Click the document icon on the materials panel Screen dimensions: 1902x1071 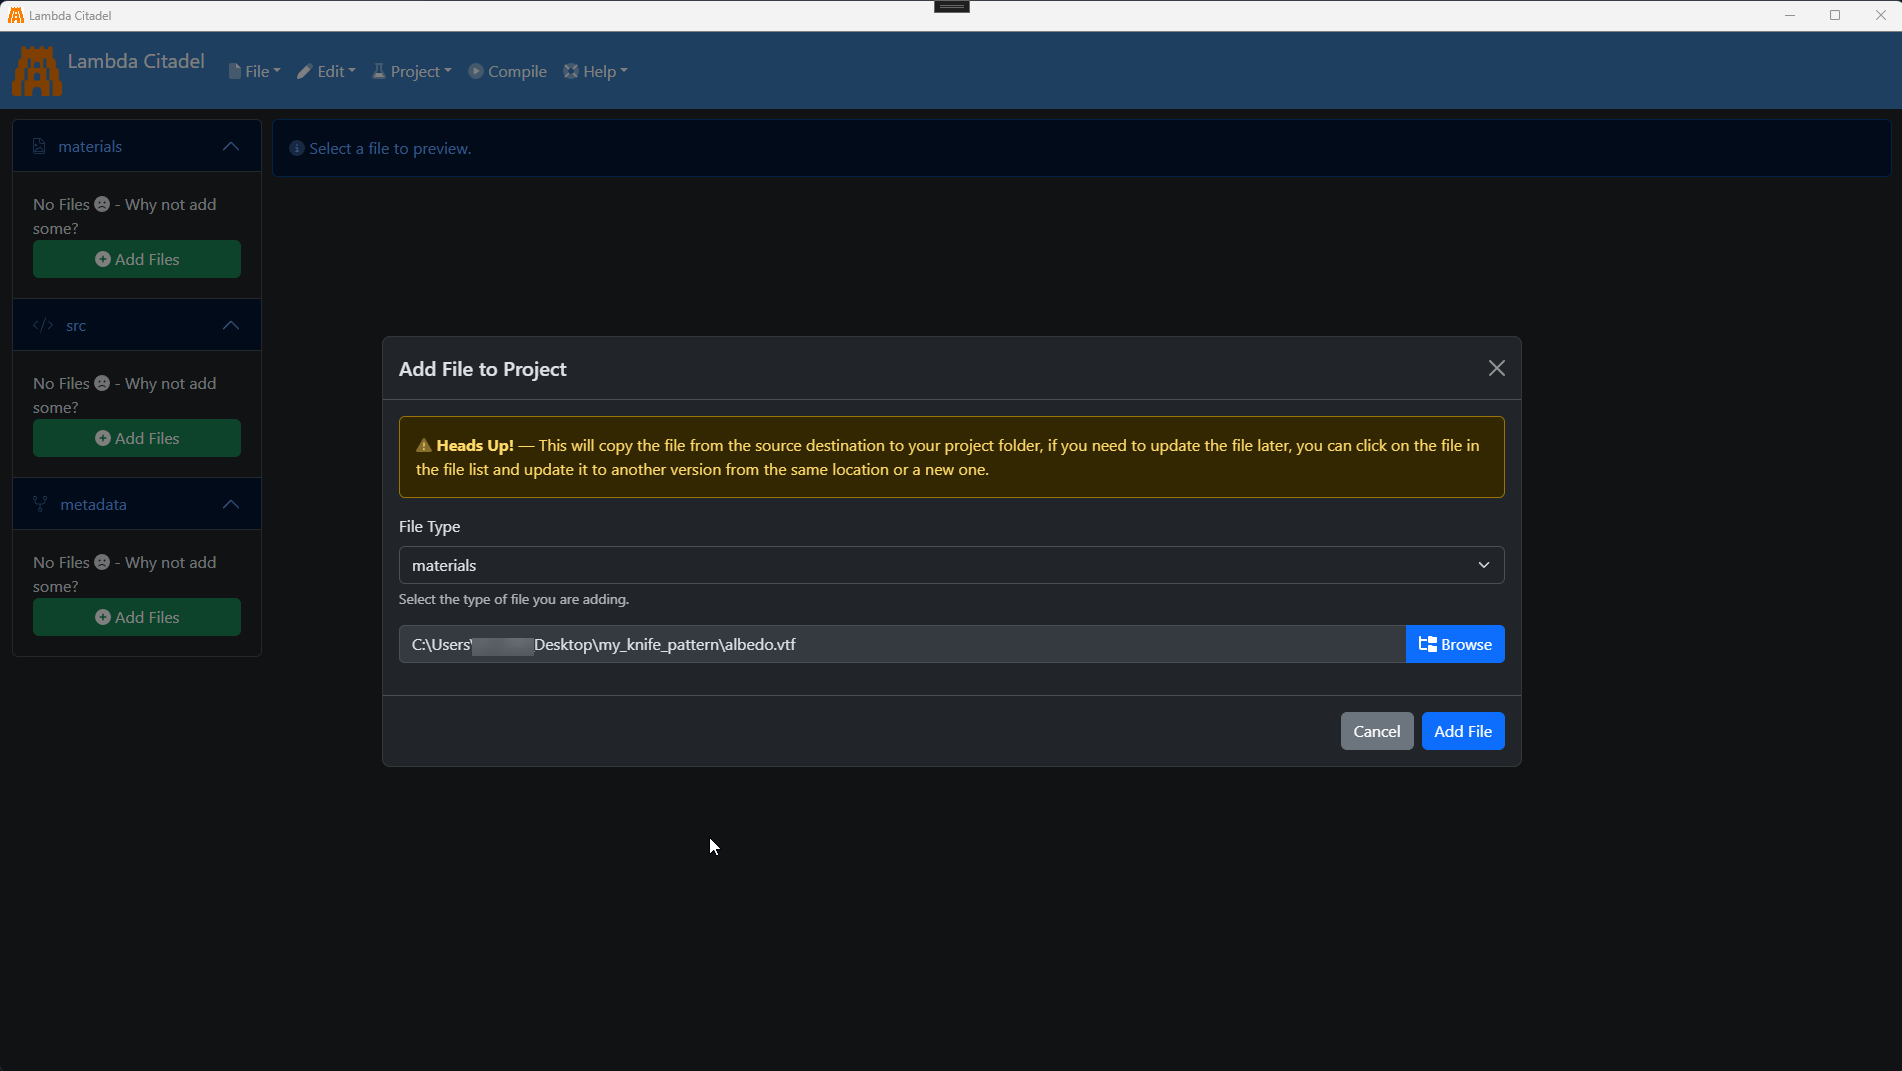pyautogui.click(x=38, y=145)
